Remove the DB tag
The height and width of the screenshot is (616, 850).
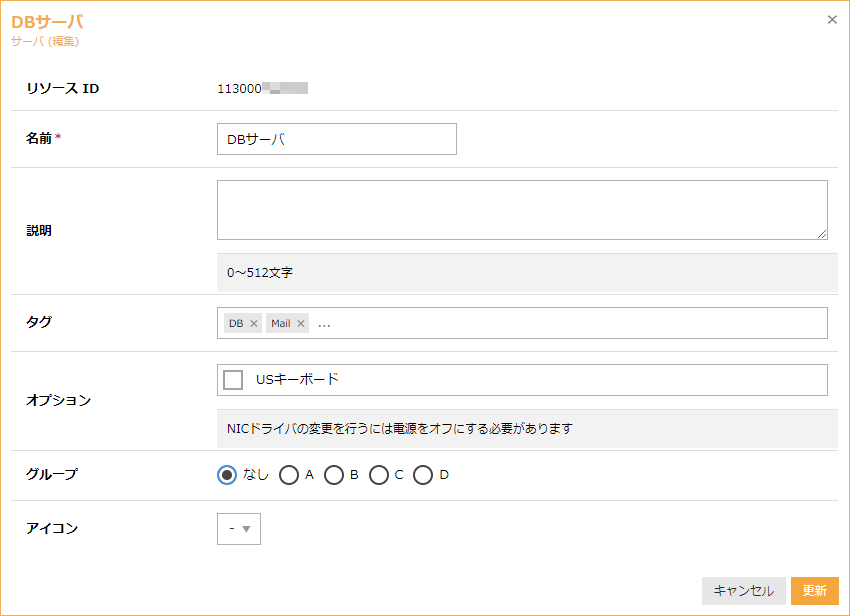pos(254,324)
